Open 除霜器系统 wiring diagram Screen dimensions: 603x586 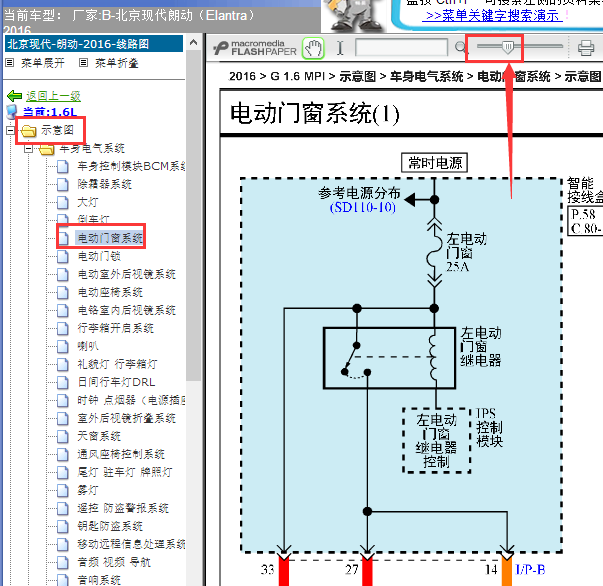pyautogui.click(x=105, y=184)
